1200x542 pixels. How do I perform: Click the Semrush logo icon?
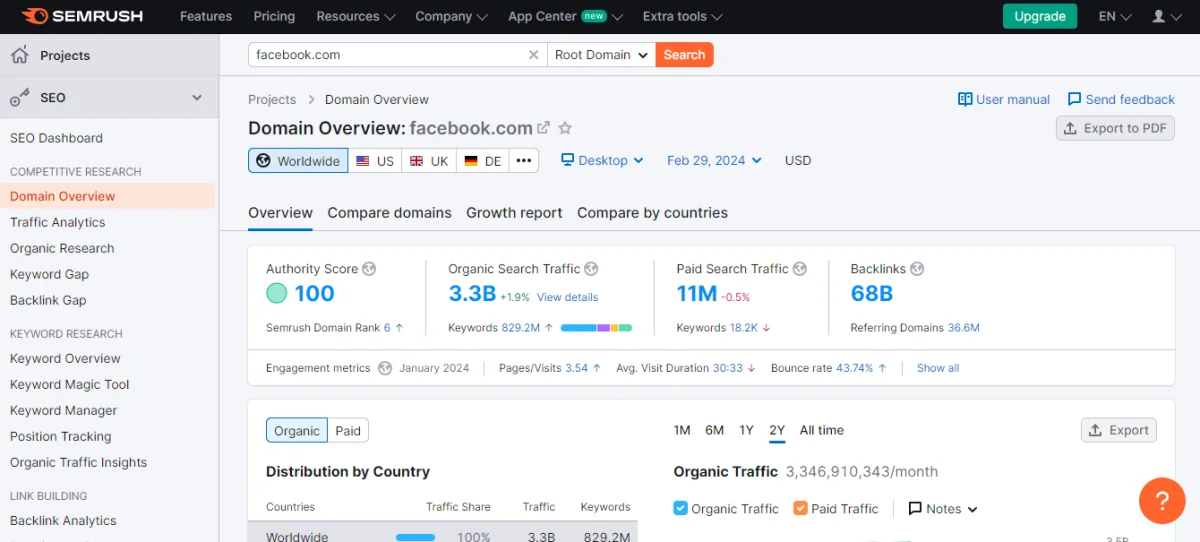tap(35, 16)
